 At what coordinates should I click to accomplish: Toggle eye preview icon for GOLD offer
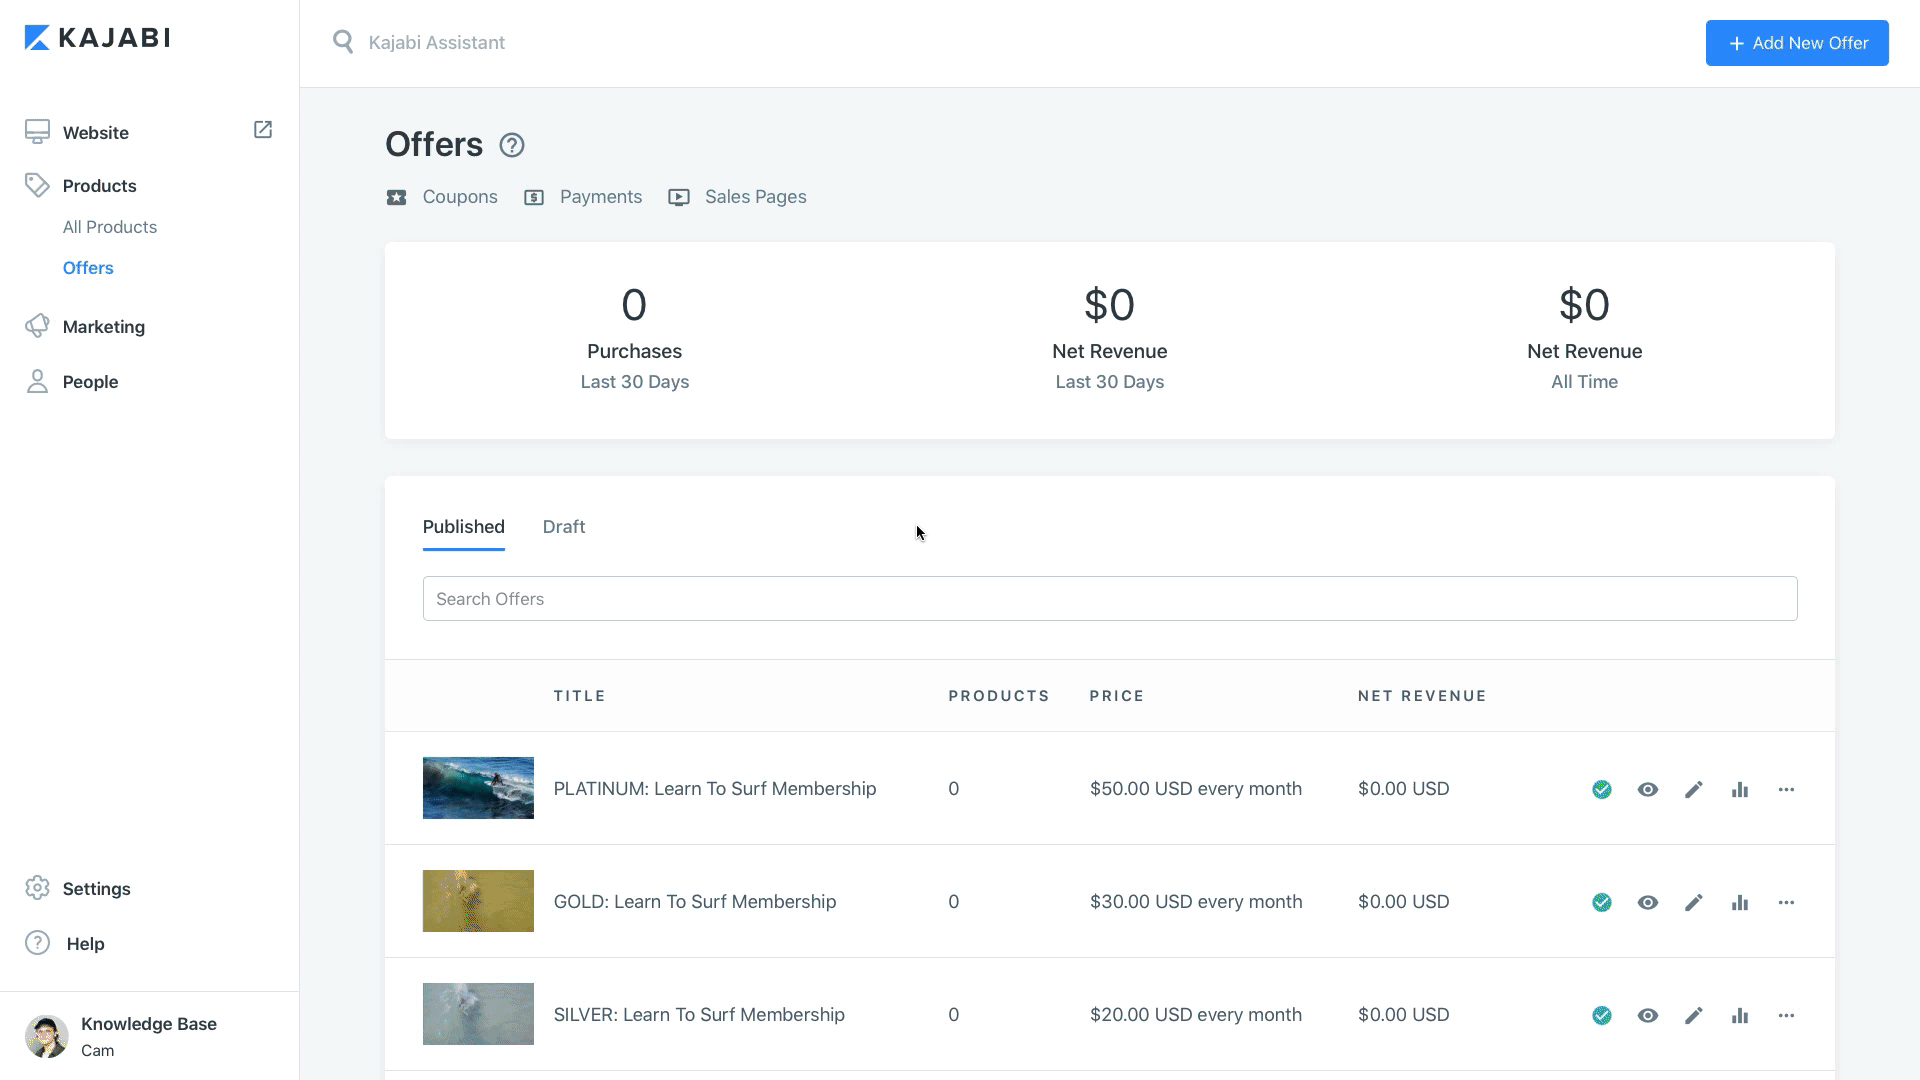pyautogui.click(x=1648, y=903)
